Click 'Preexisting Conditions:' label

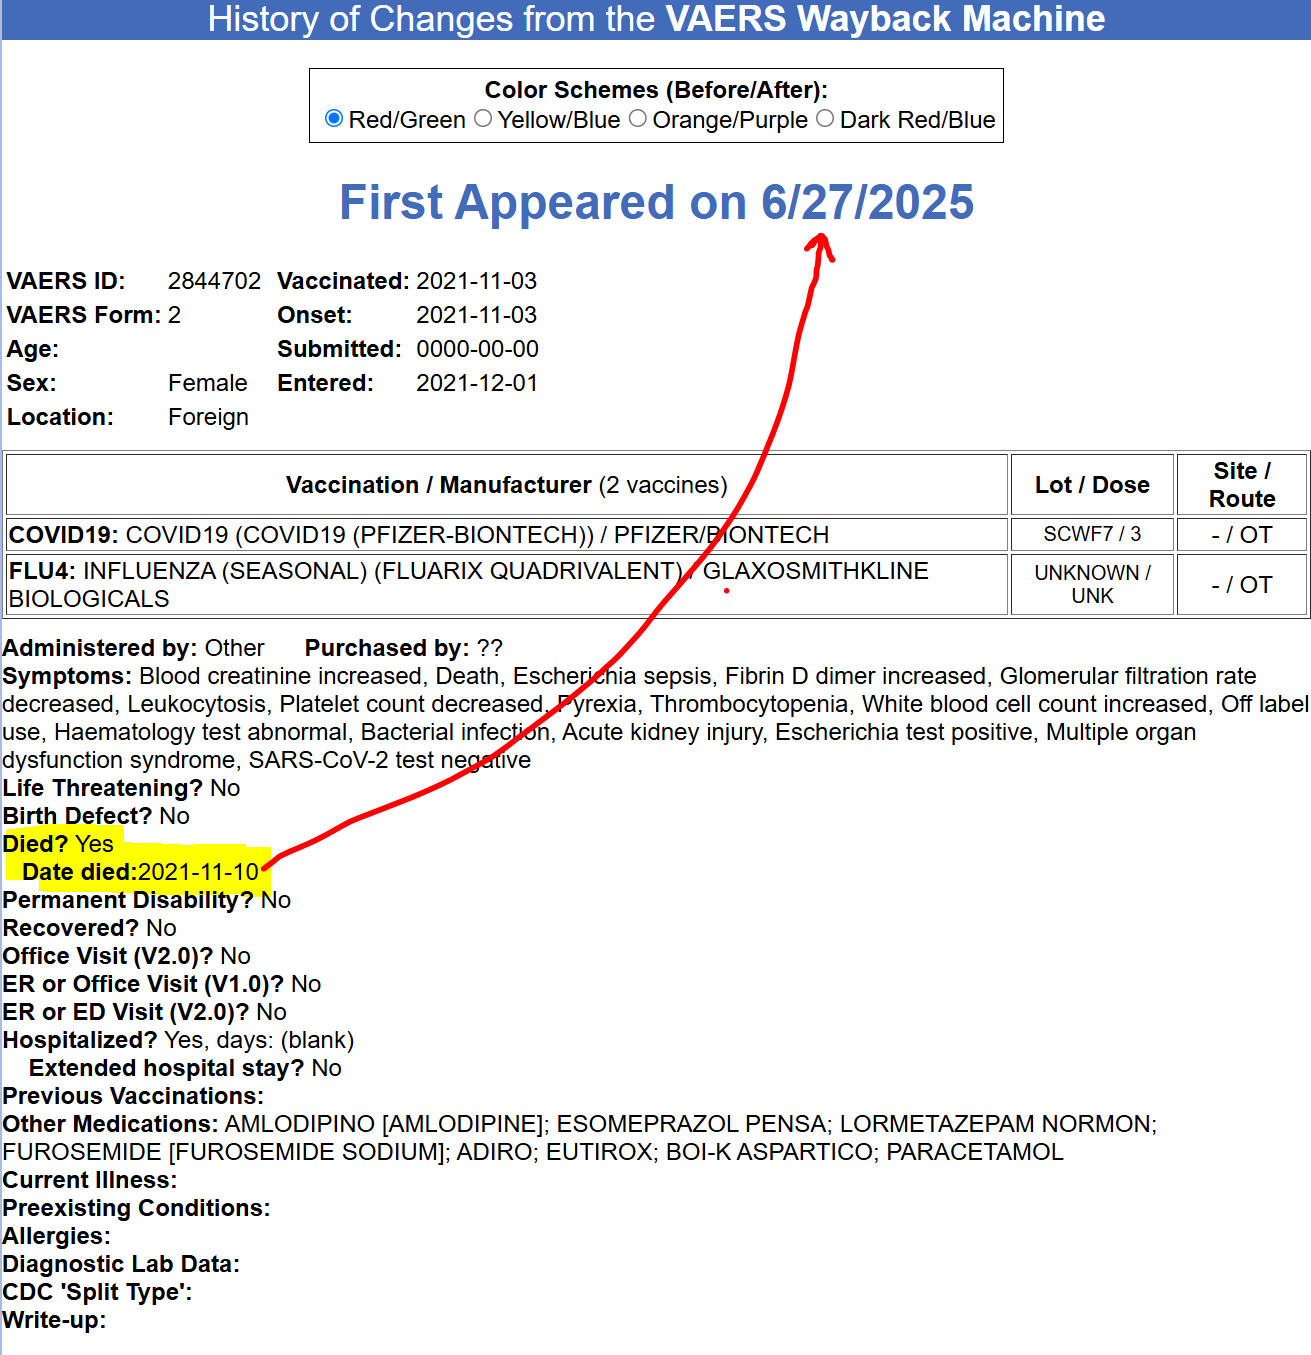(136, 1208)
